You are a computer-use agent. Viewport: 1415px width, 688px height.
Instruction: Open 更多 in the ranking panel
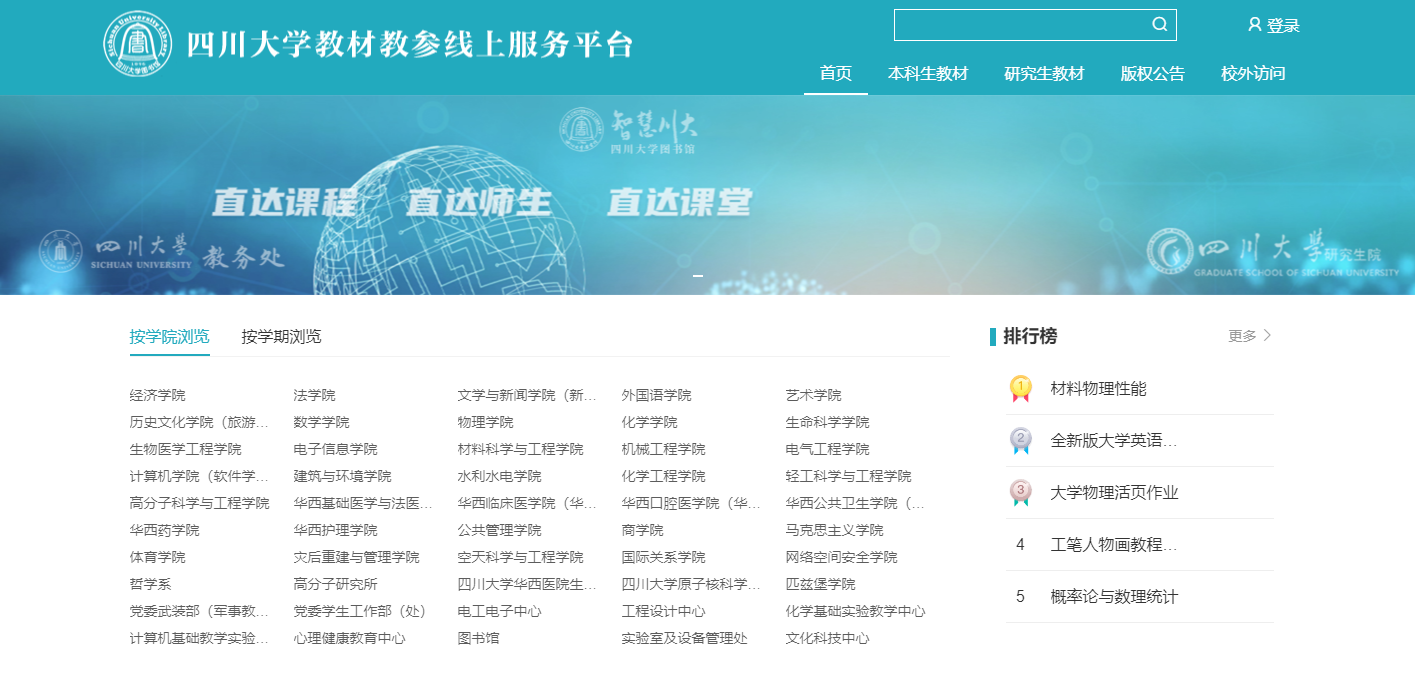click(1243, 336)
